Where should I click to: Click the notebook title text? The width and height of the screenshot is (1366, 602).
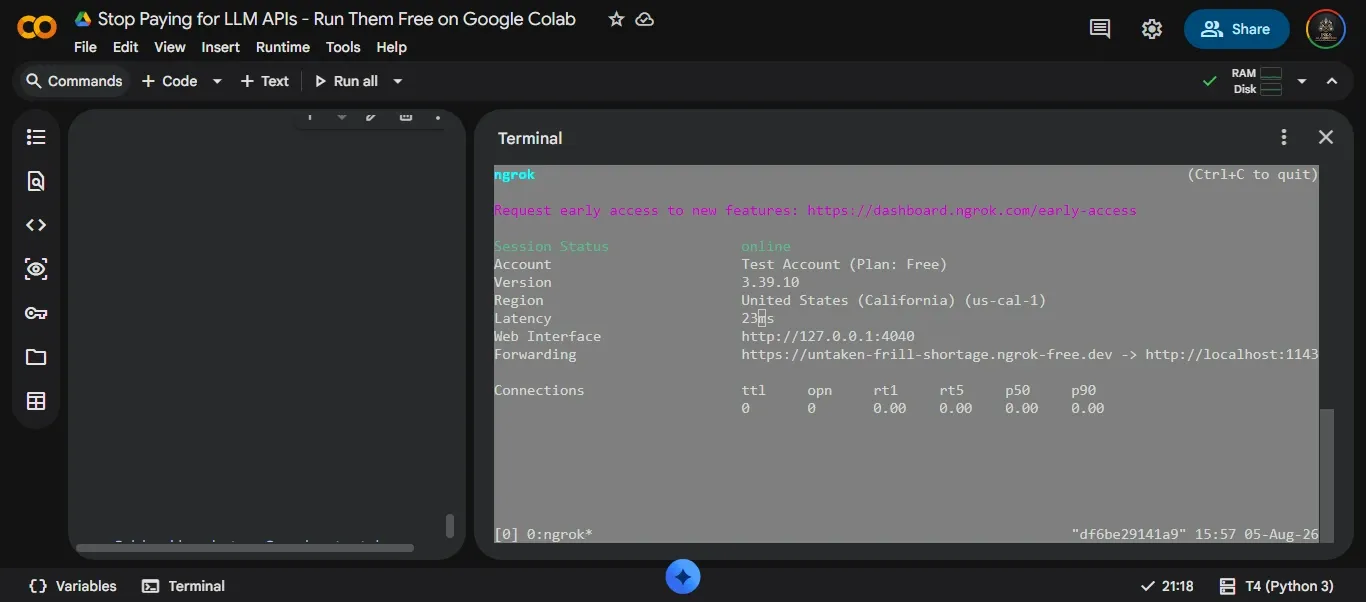(337, 19)
